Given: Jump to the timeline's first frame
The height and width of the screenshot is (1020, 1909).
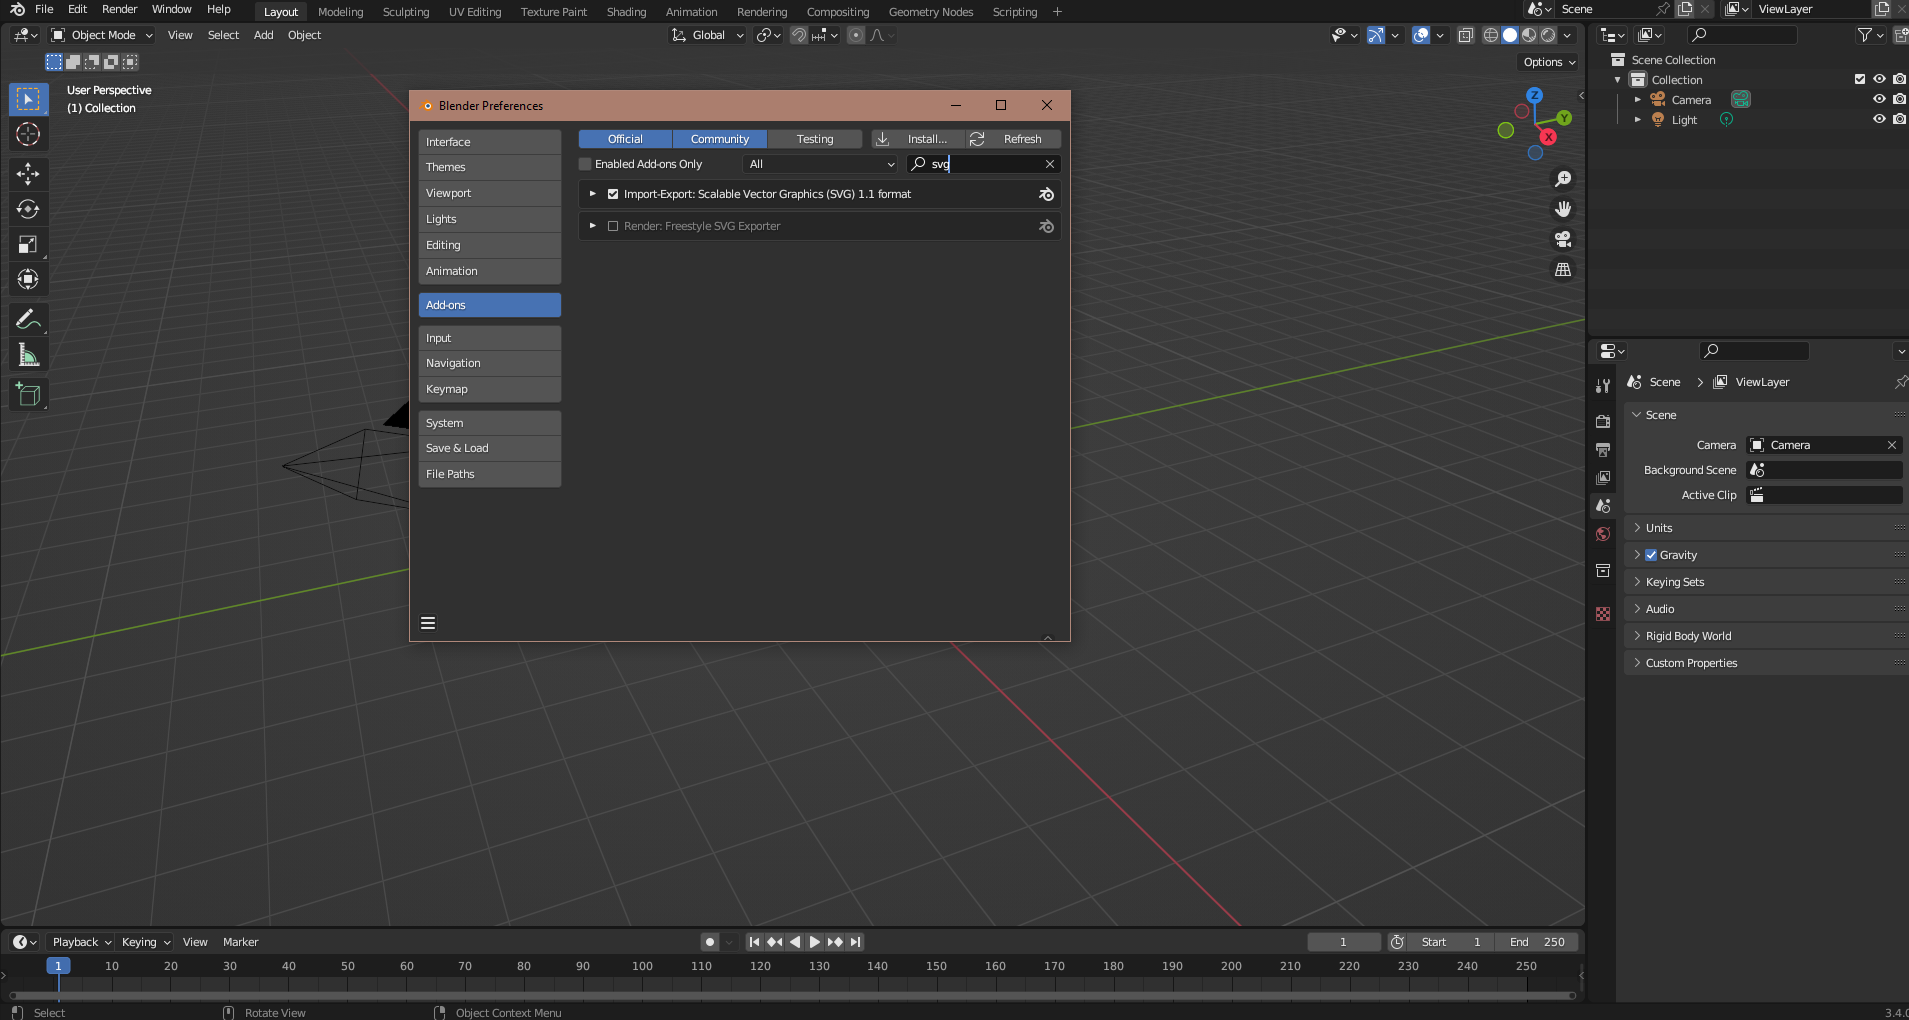Looking at the screenshot, I should click(755, 942).
